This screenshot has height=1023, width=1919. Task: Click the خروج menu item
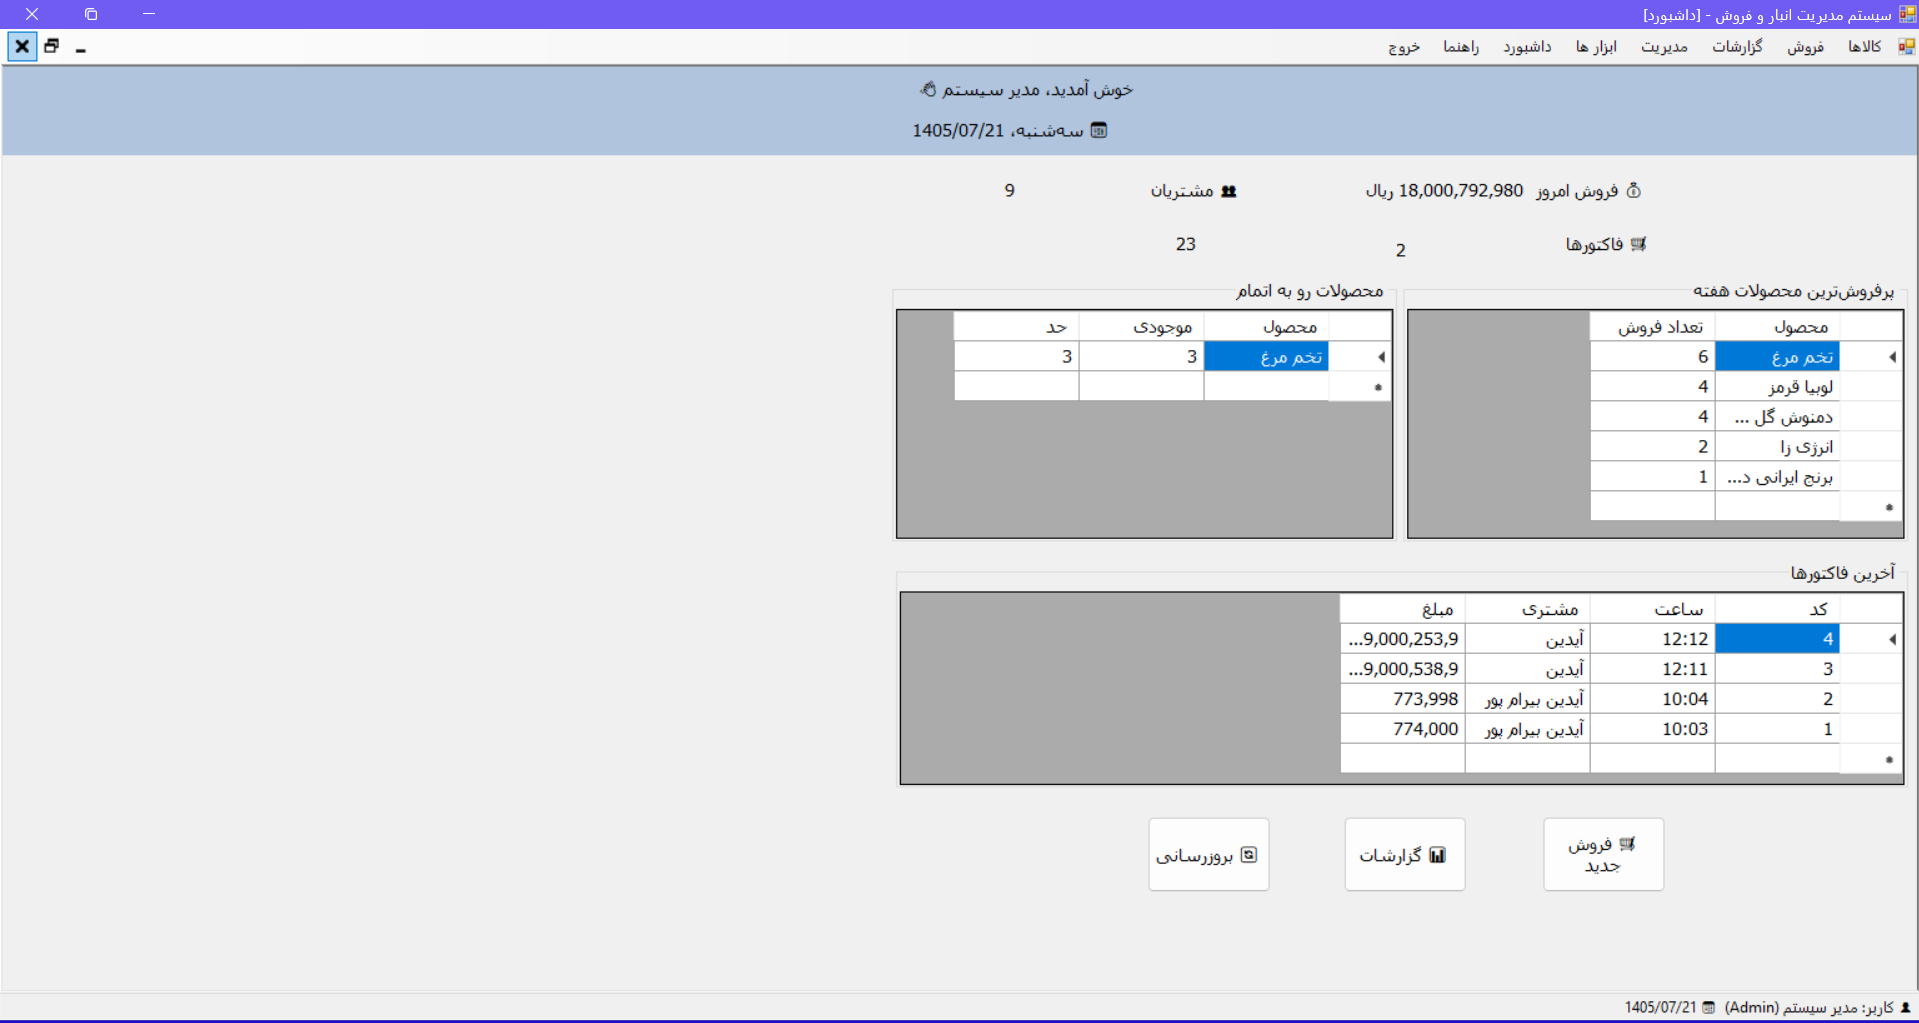[x=1404, y=46]
